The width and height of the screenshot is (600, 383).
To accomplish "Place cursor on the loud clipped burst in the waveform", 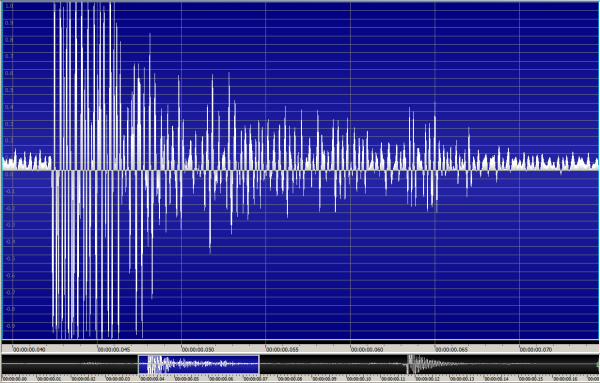I will 86,170.
